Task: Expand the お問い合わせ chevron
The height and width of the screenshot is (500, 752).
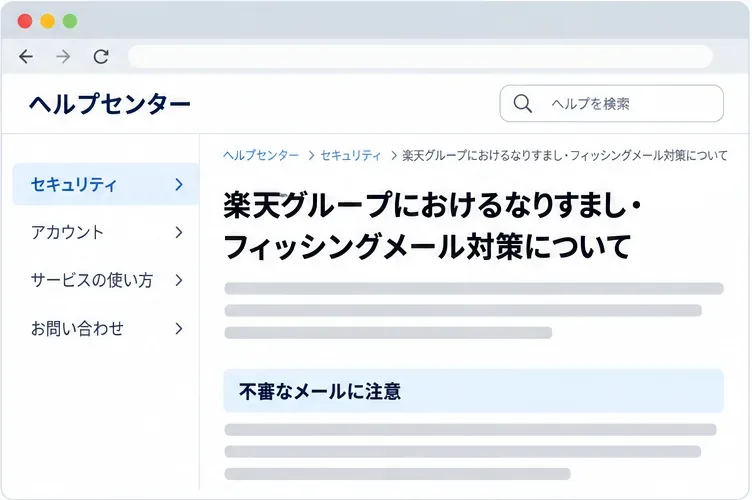Action: [x=179, y=328]
